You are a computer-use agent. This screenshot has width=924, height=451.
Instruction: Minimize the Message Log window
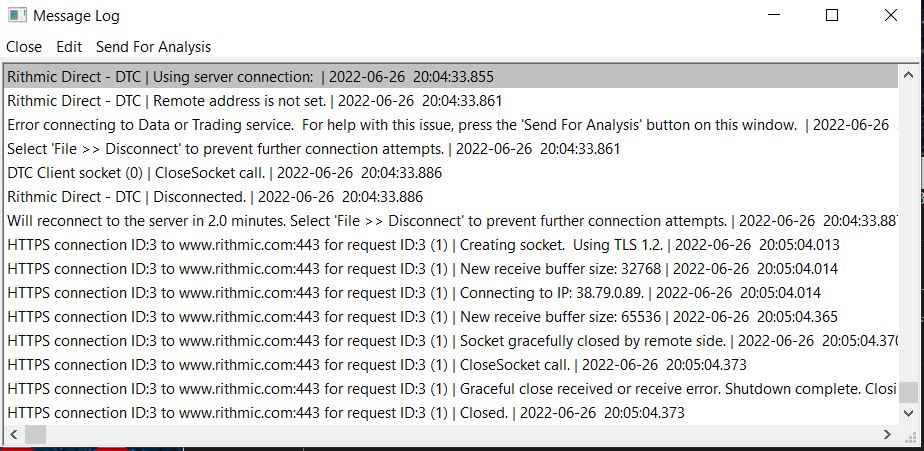(x=774, y=16)
